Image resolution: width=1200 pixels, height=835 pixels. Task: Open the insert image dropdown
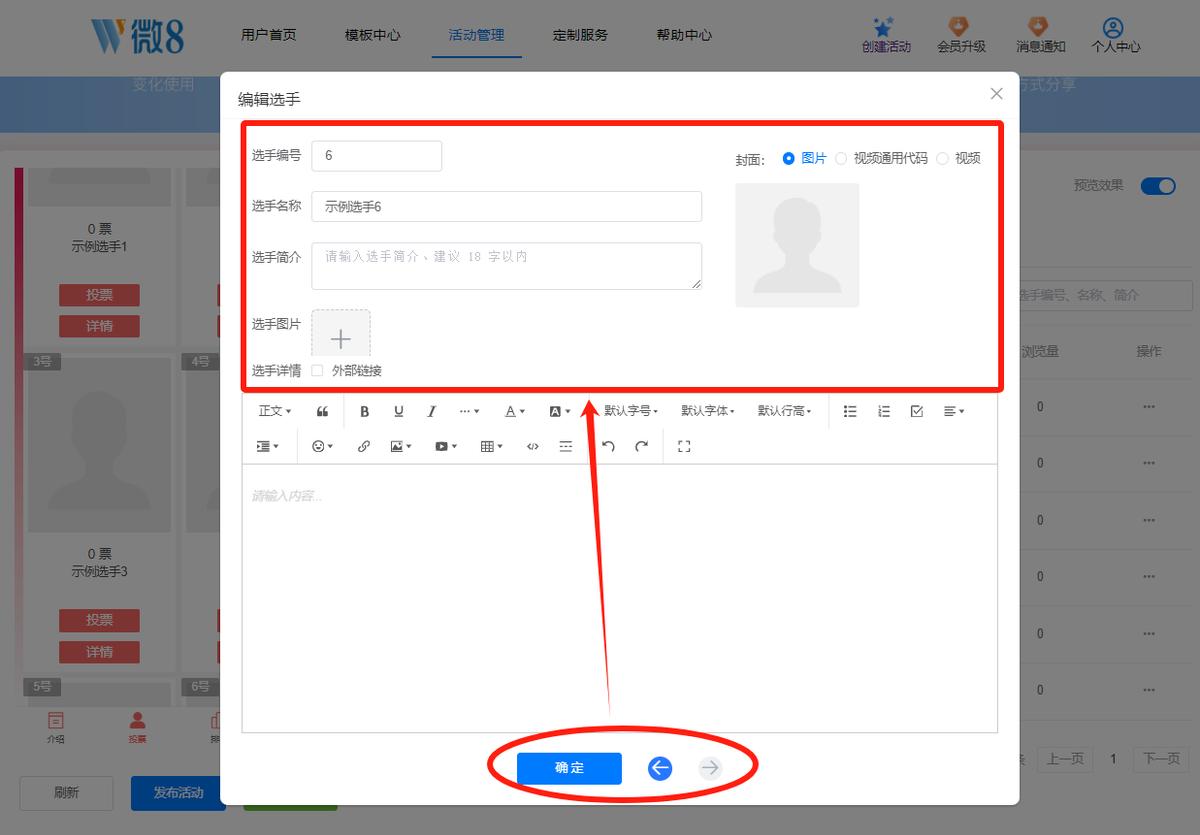tap(401, 447)
